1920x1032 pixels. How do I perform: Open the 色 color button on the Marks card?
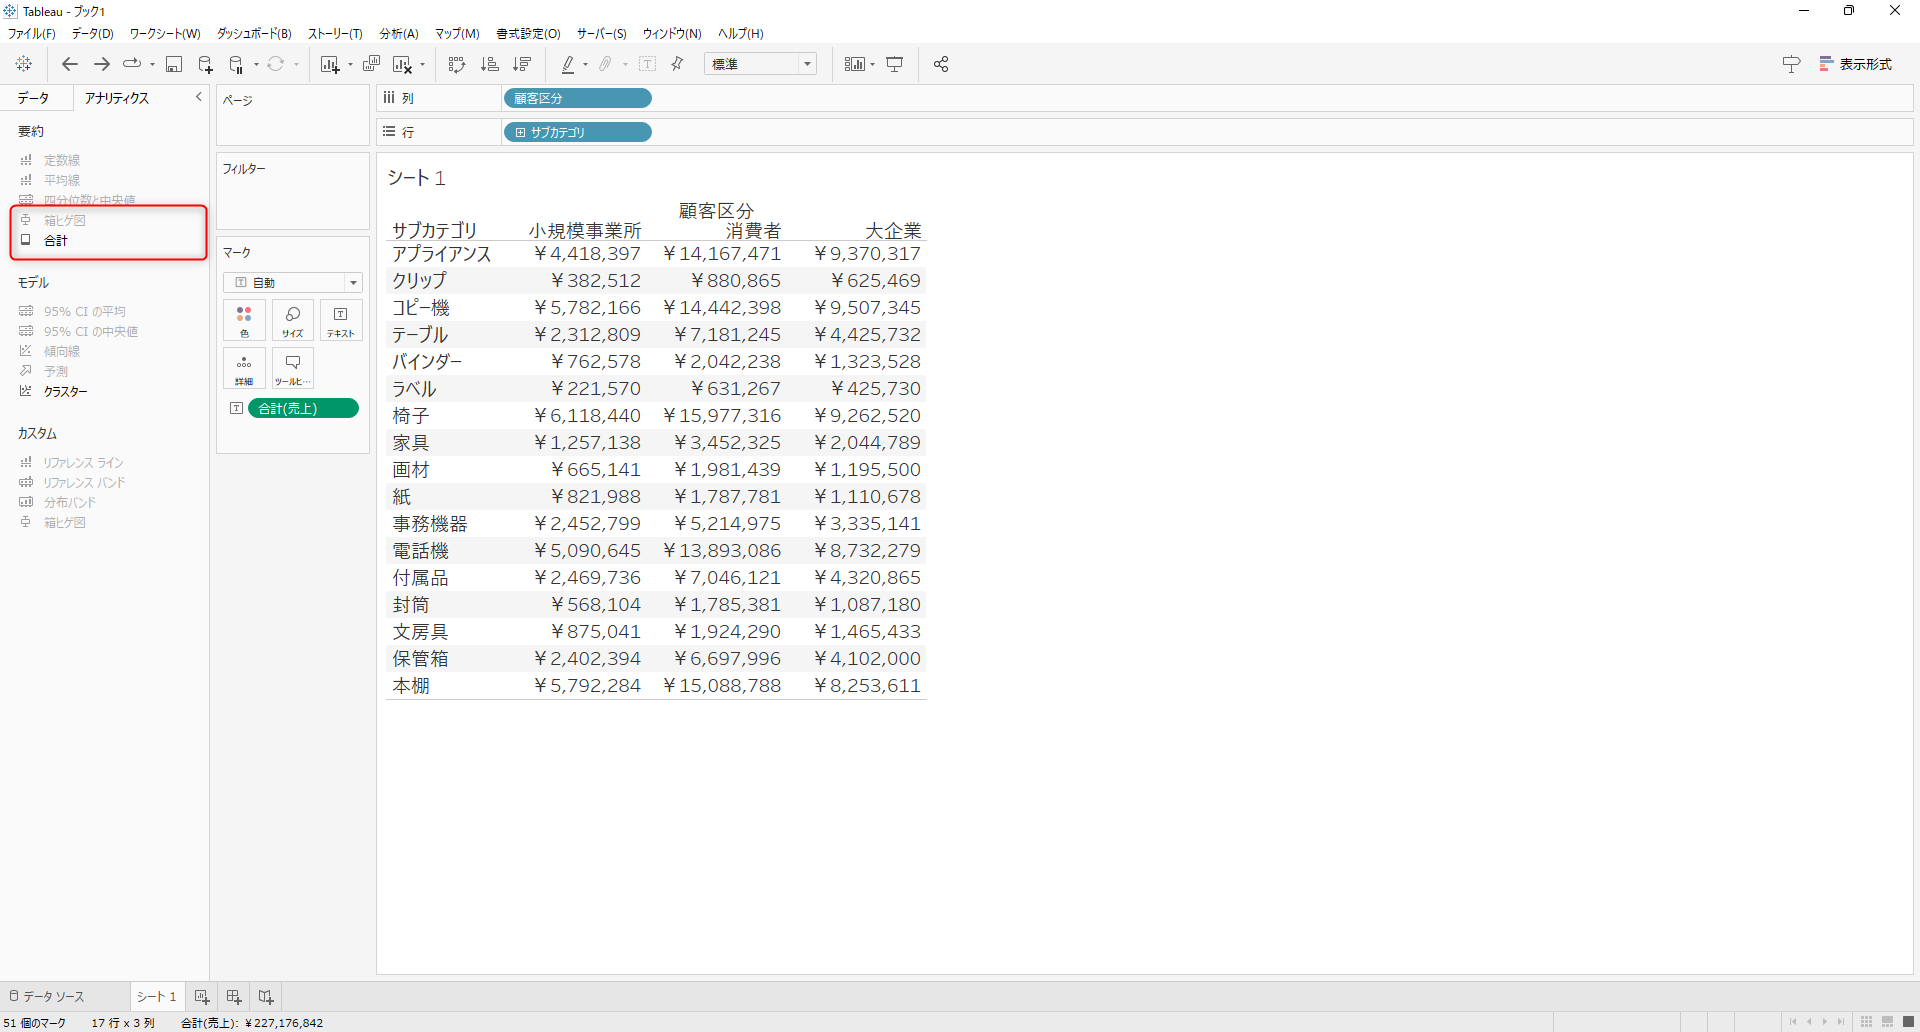244,321
